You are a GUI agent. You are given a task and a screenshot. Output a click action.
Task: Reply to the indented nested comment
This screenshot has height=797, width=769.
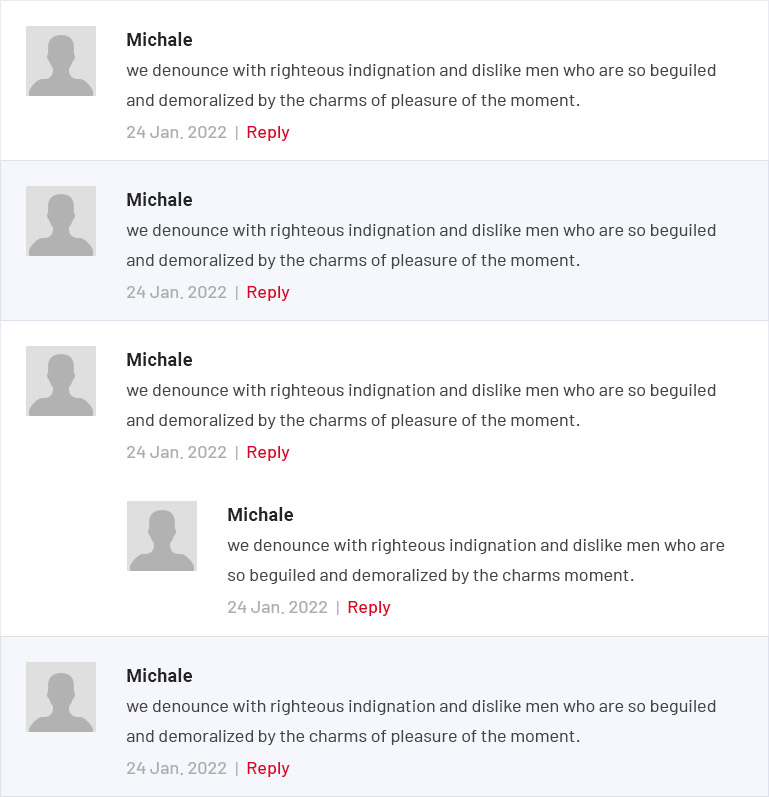point(369,607)
